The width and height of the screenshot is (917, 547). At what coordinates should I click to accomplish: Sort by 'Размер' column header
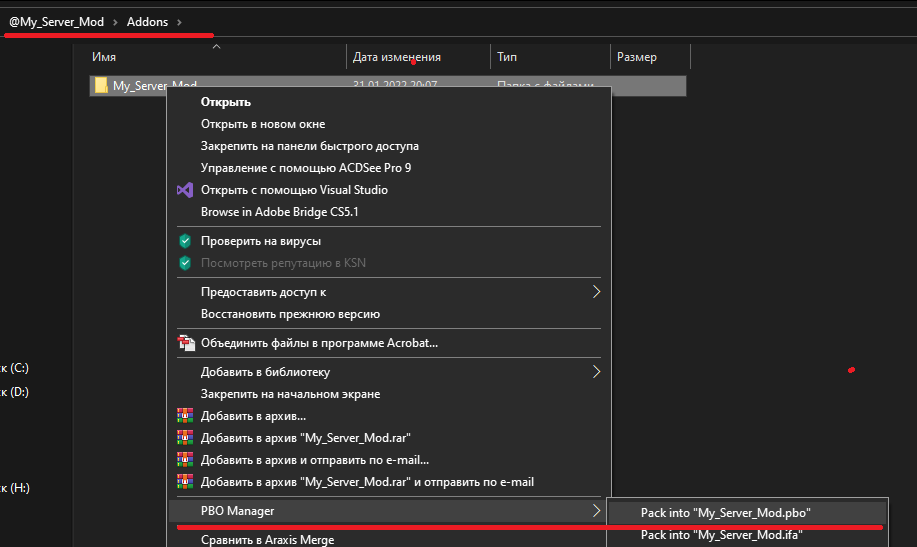point(637,57)
